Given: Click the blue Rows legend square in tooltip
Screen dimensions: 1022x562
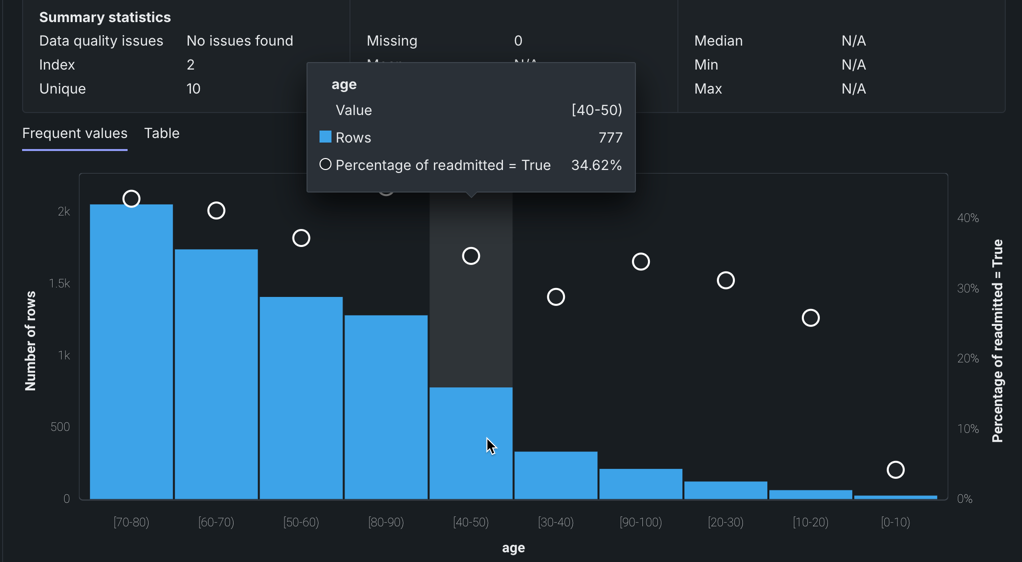Looking at the screenshot, I should tap(325, 137).
